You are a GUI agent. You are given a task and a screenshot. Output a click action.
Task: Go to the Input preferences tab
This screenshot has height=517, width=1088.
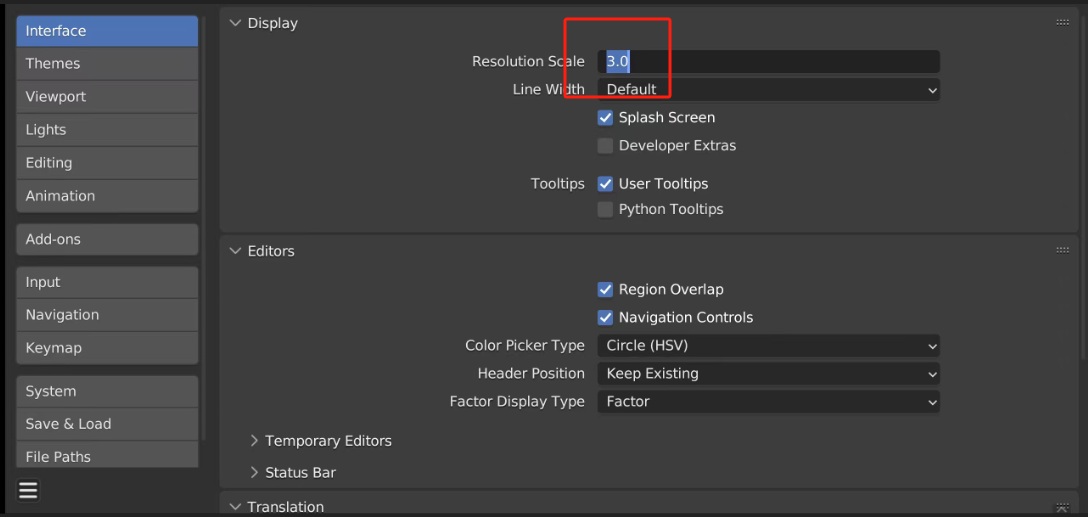pos(107,282)
